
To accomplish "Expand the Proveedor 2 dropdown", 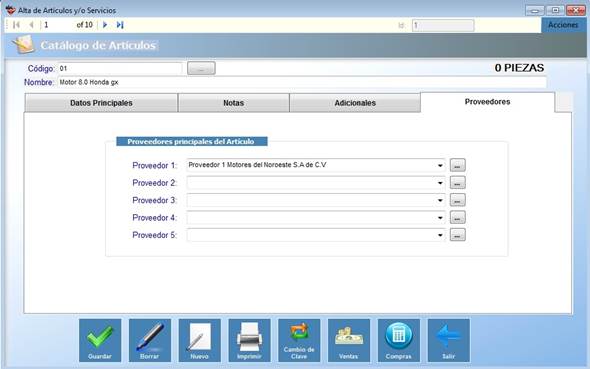I will pyautogui.click(x=440, y=183).
